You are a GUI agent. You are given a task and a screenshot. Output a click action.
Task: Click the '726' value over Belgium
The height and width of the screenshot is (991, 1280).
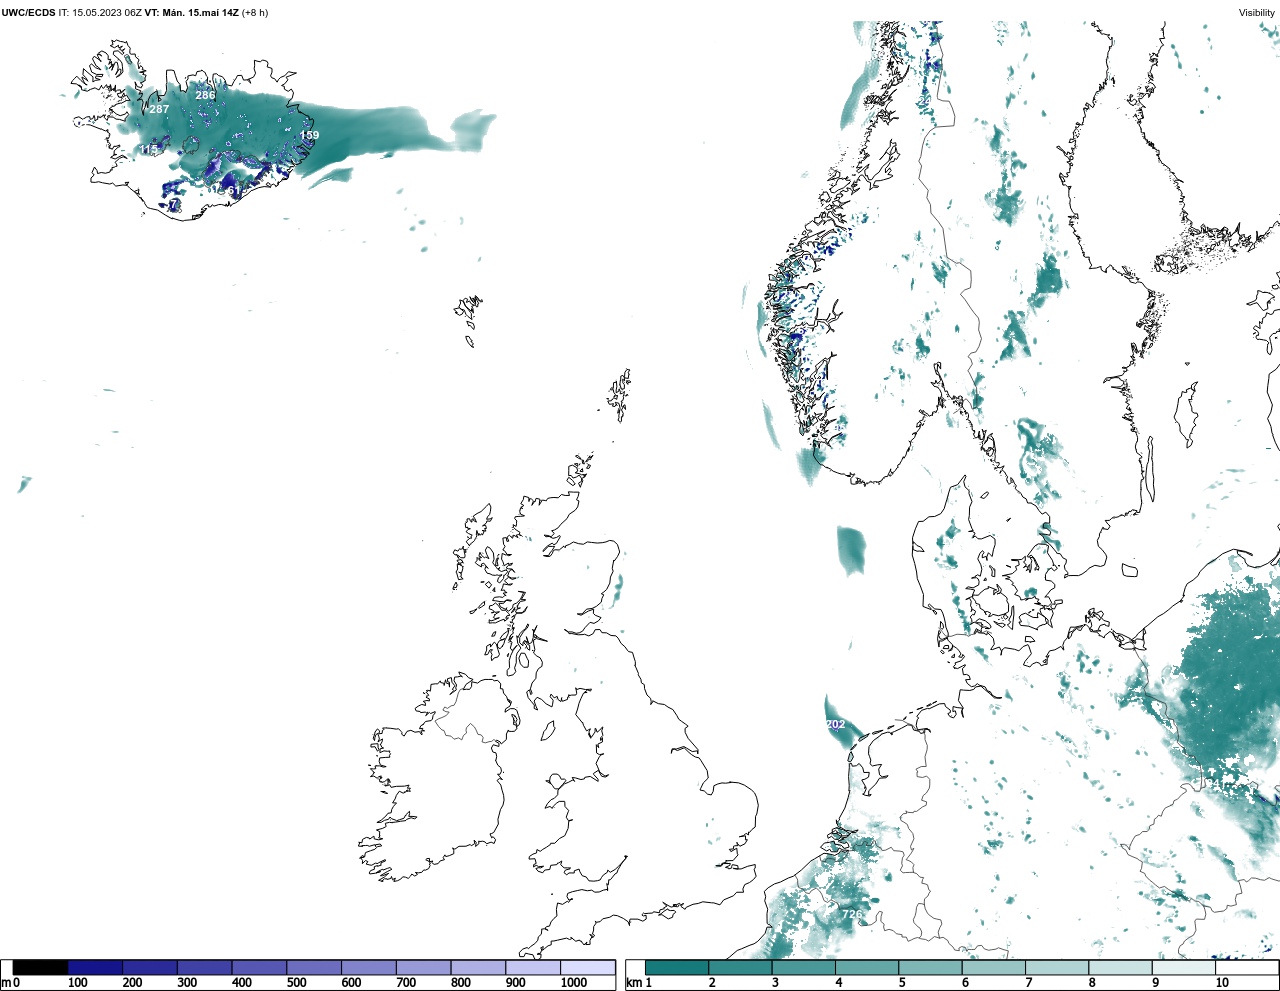[x=852, y=915]
